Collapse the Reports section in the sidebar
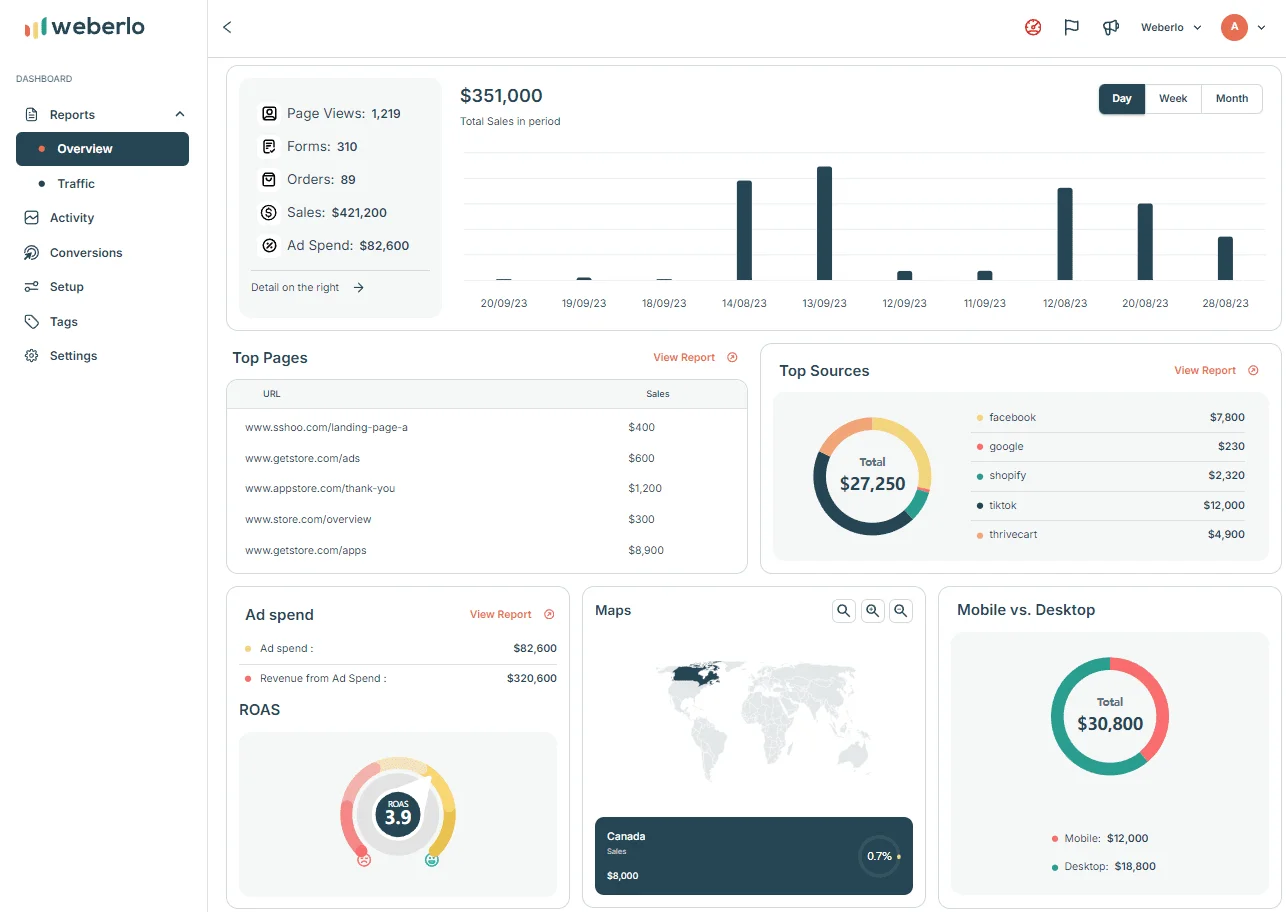This screenshot has width=1286, height=912. (x=178, y=113)
